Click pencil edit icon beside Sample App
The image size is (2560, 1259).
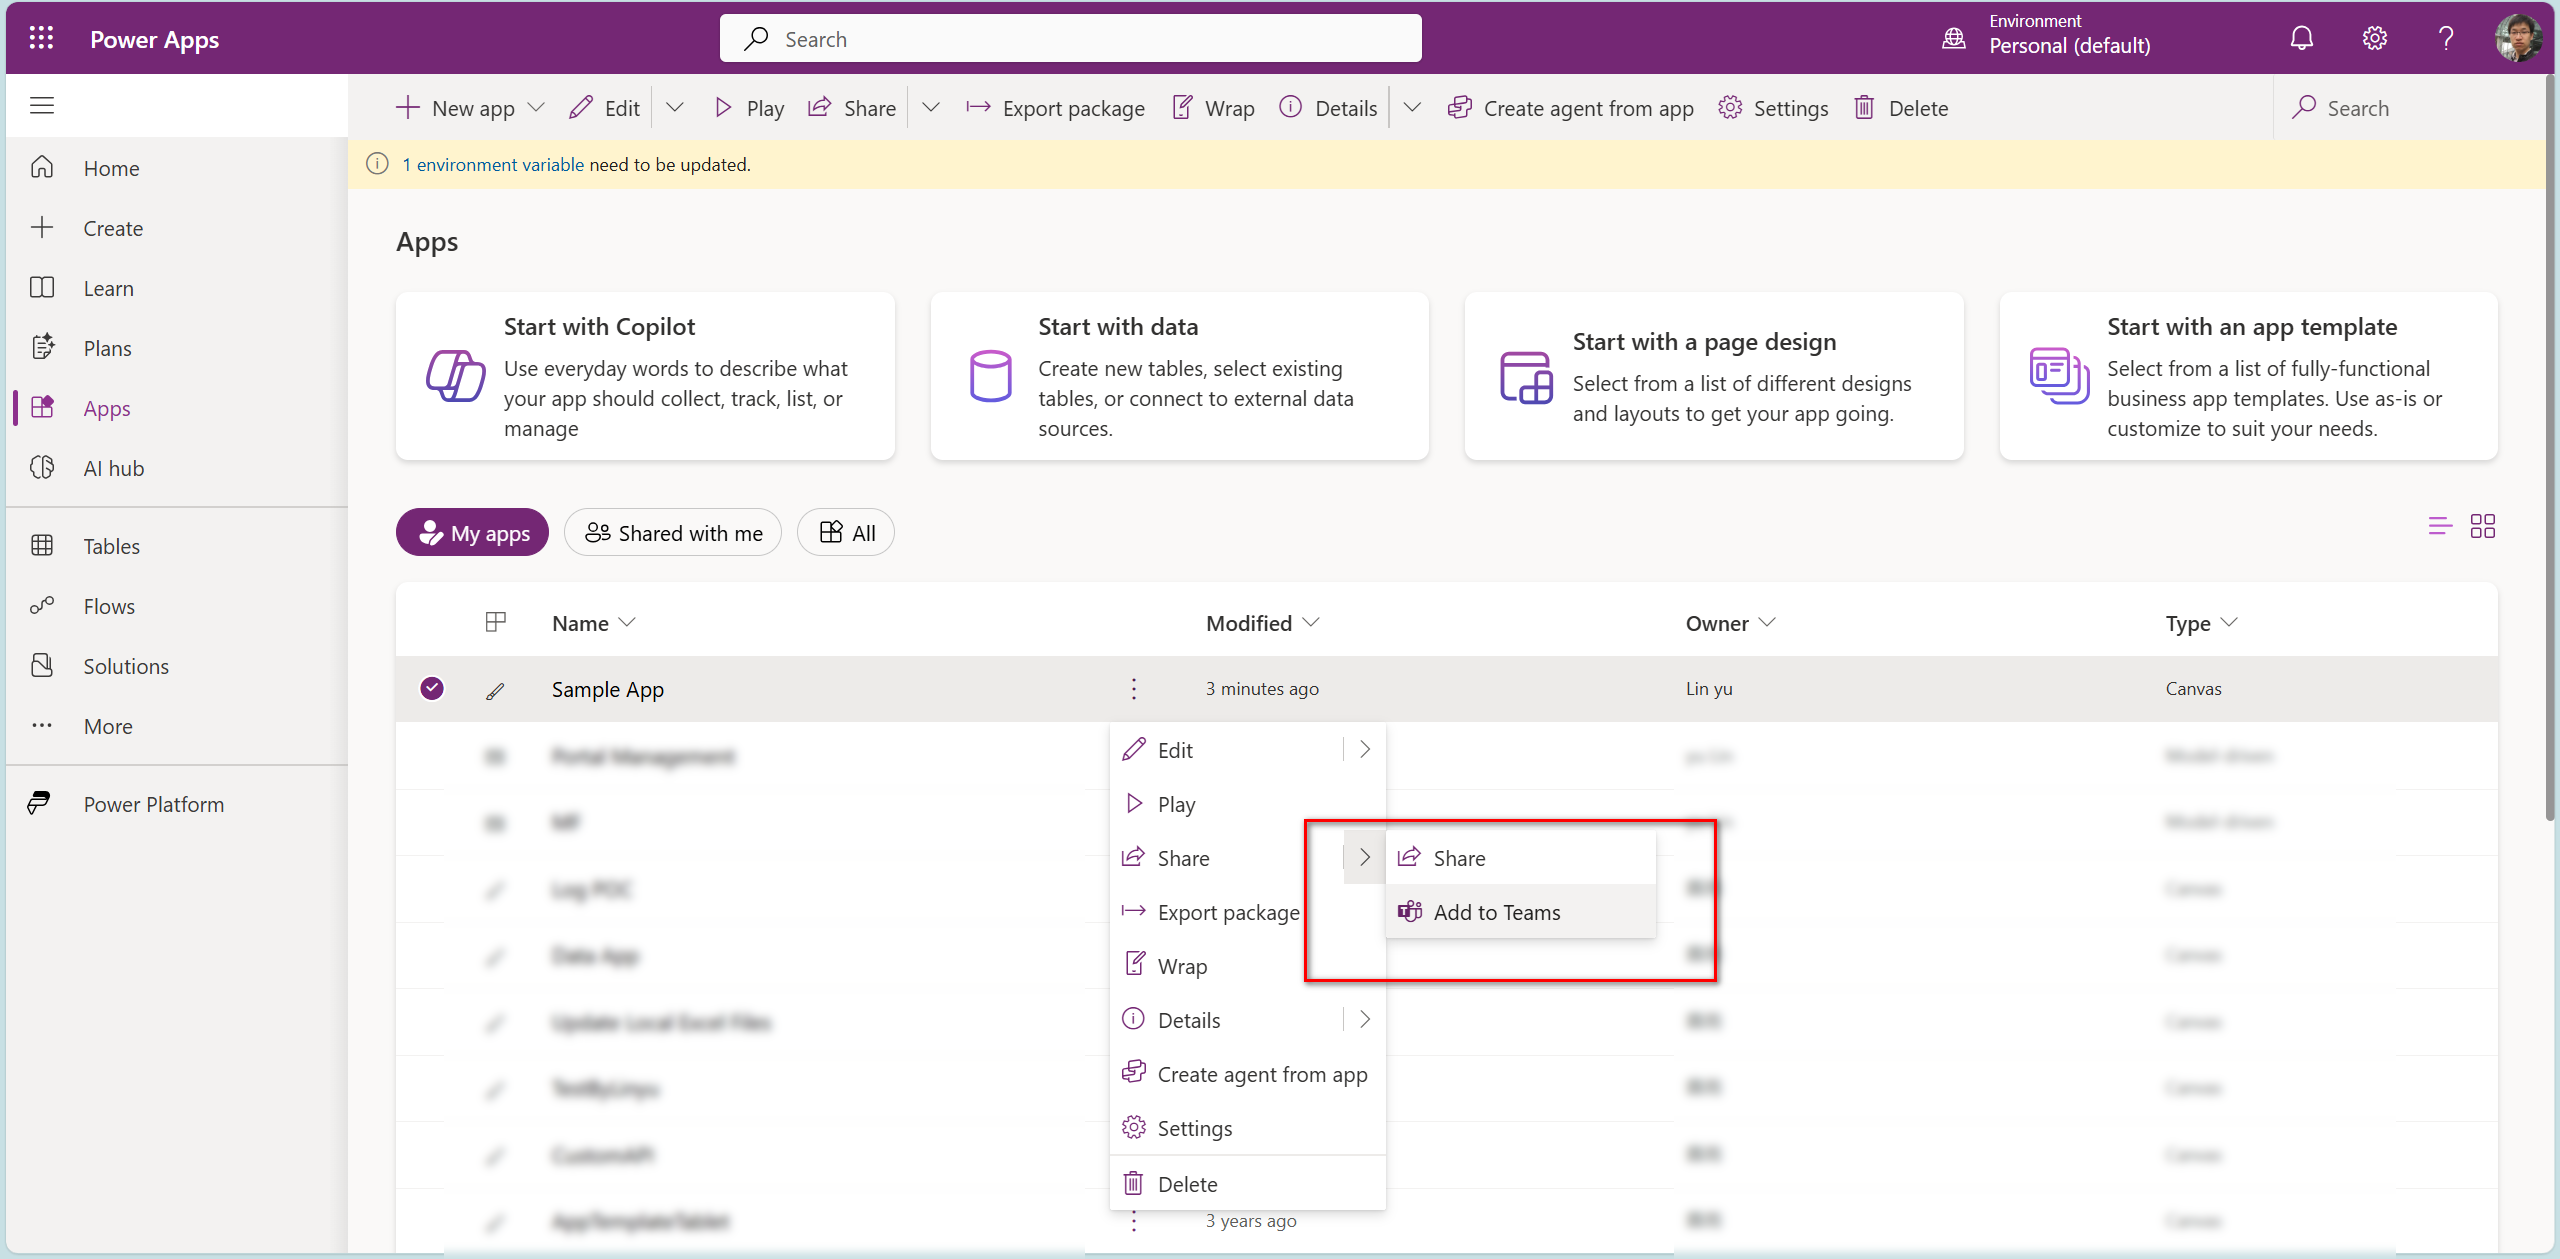(x=495, y=690)
